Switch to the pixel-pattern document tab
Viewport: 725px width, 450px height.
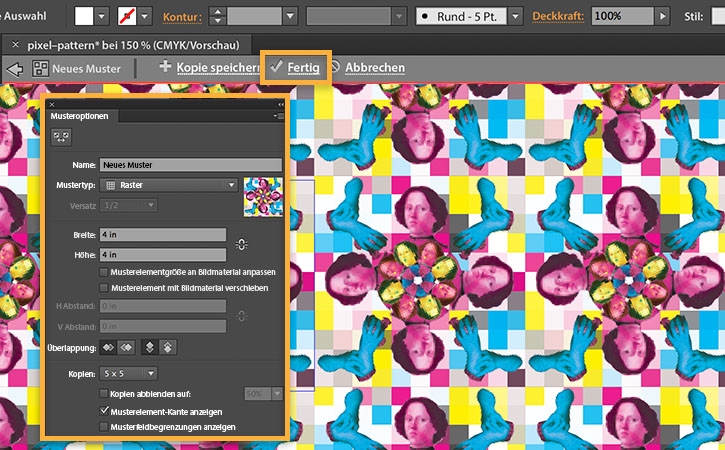tap(133, 45)
